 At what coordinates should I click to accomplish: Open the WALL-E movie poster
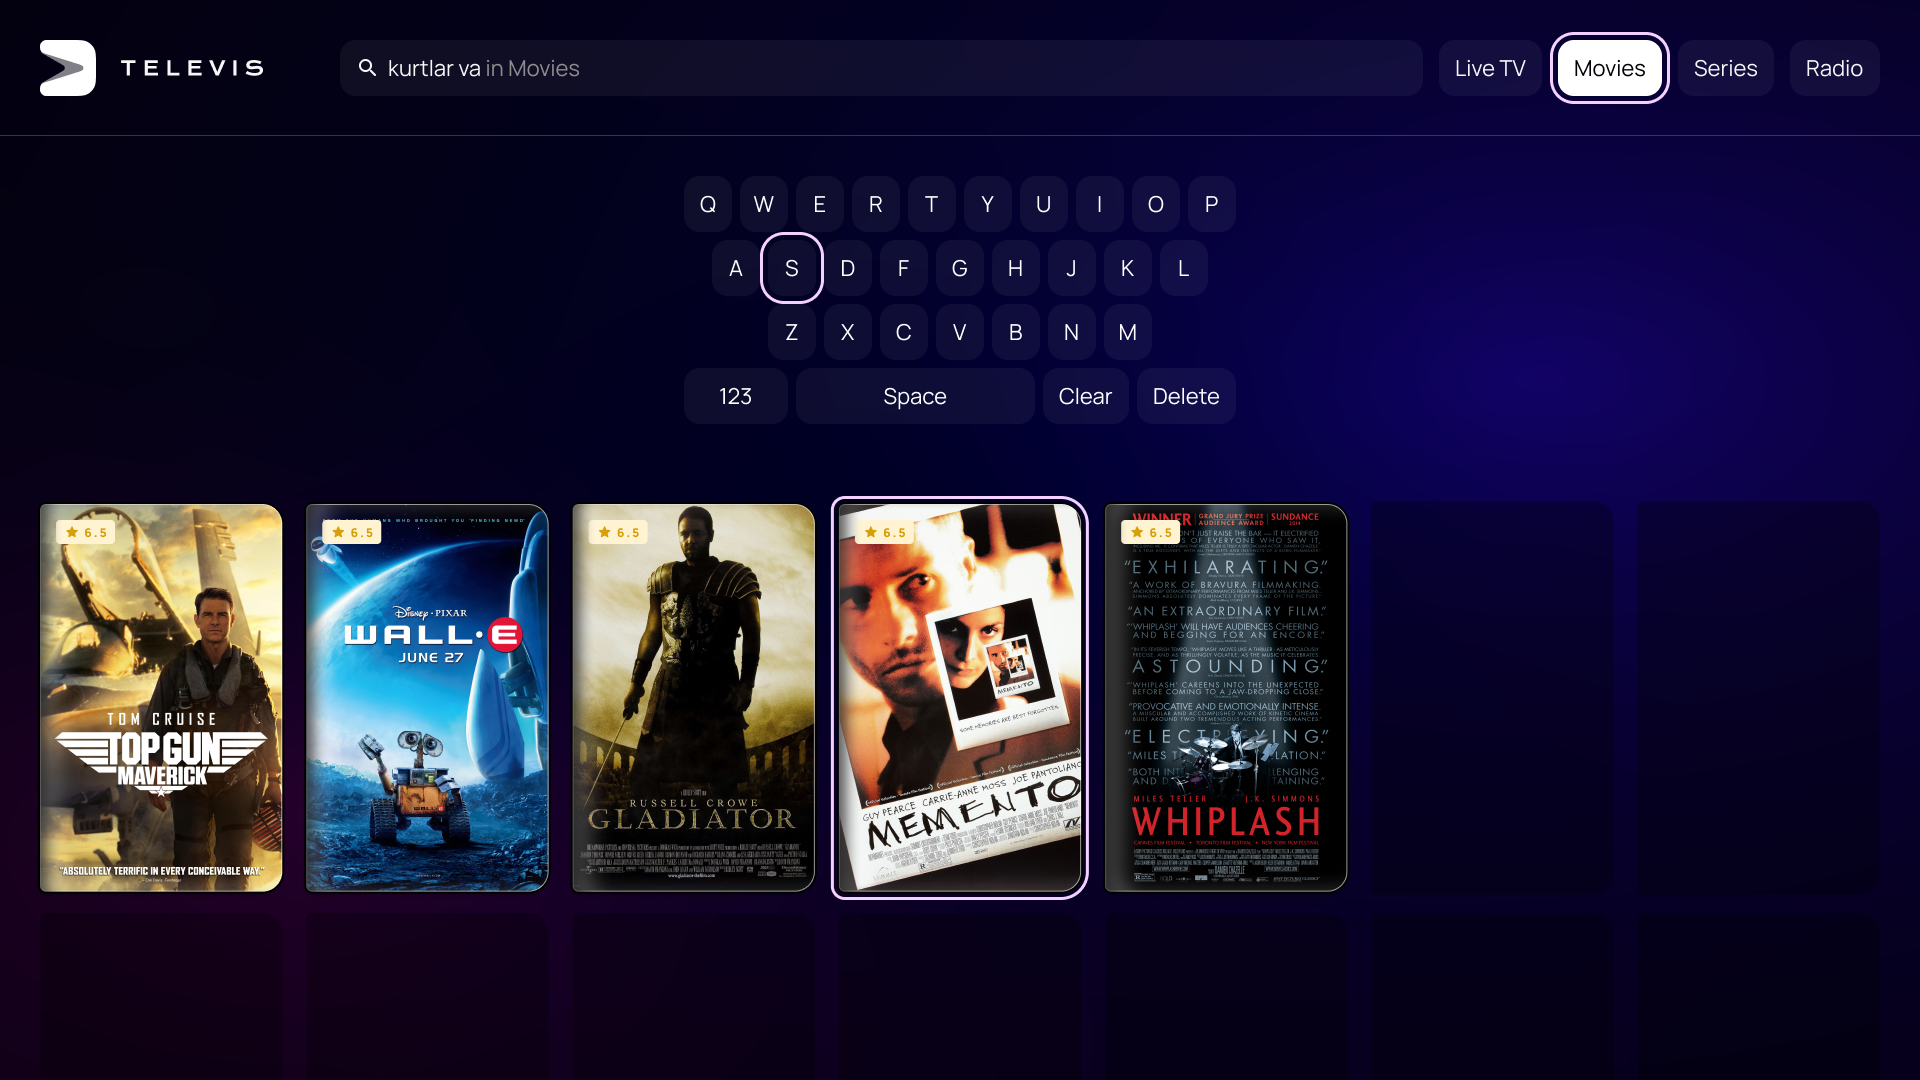[427, 700]
